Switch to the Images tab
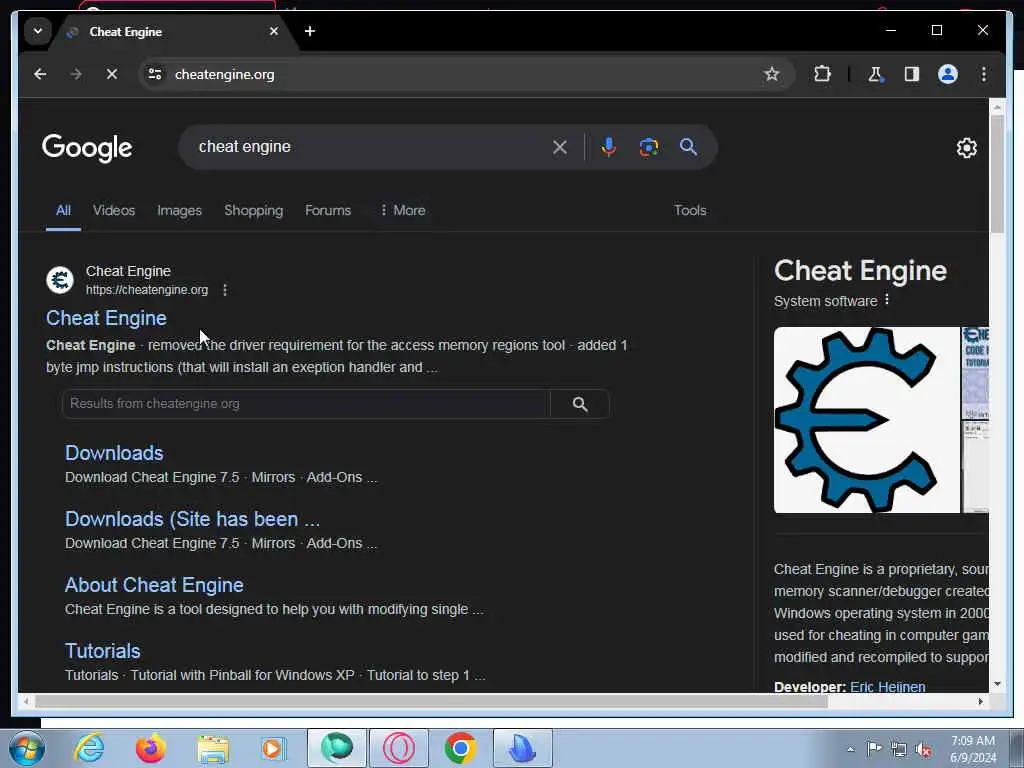Viewport: 1024px width, 768px height. click(179, 210)
